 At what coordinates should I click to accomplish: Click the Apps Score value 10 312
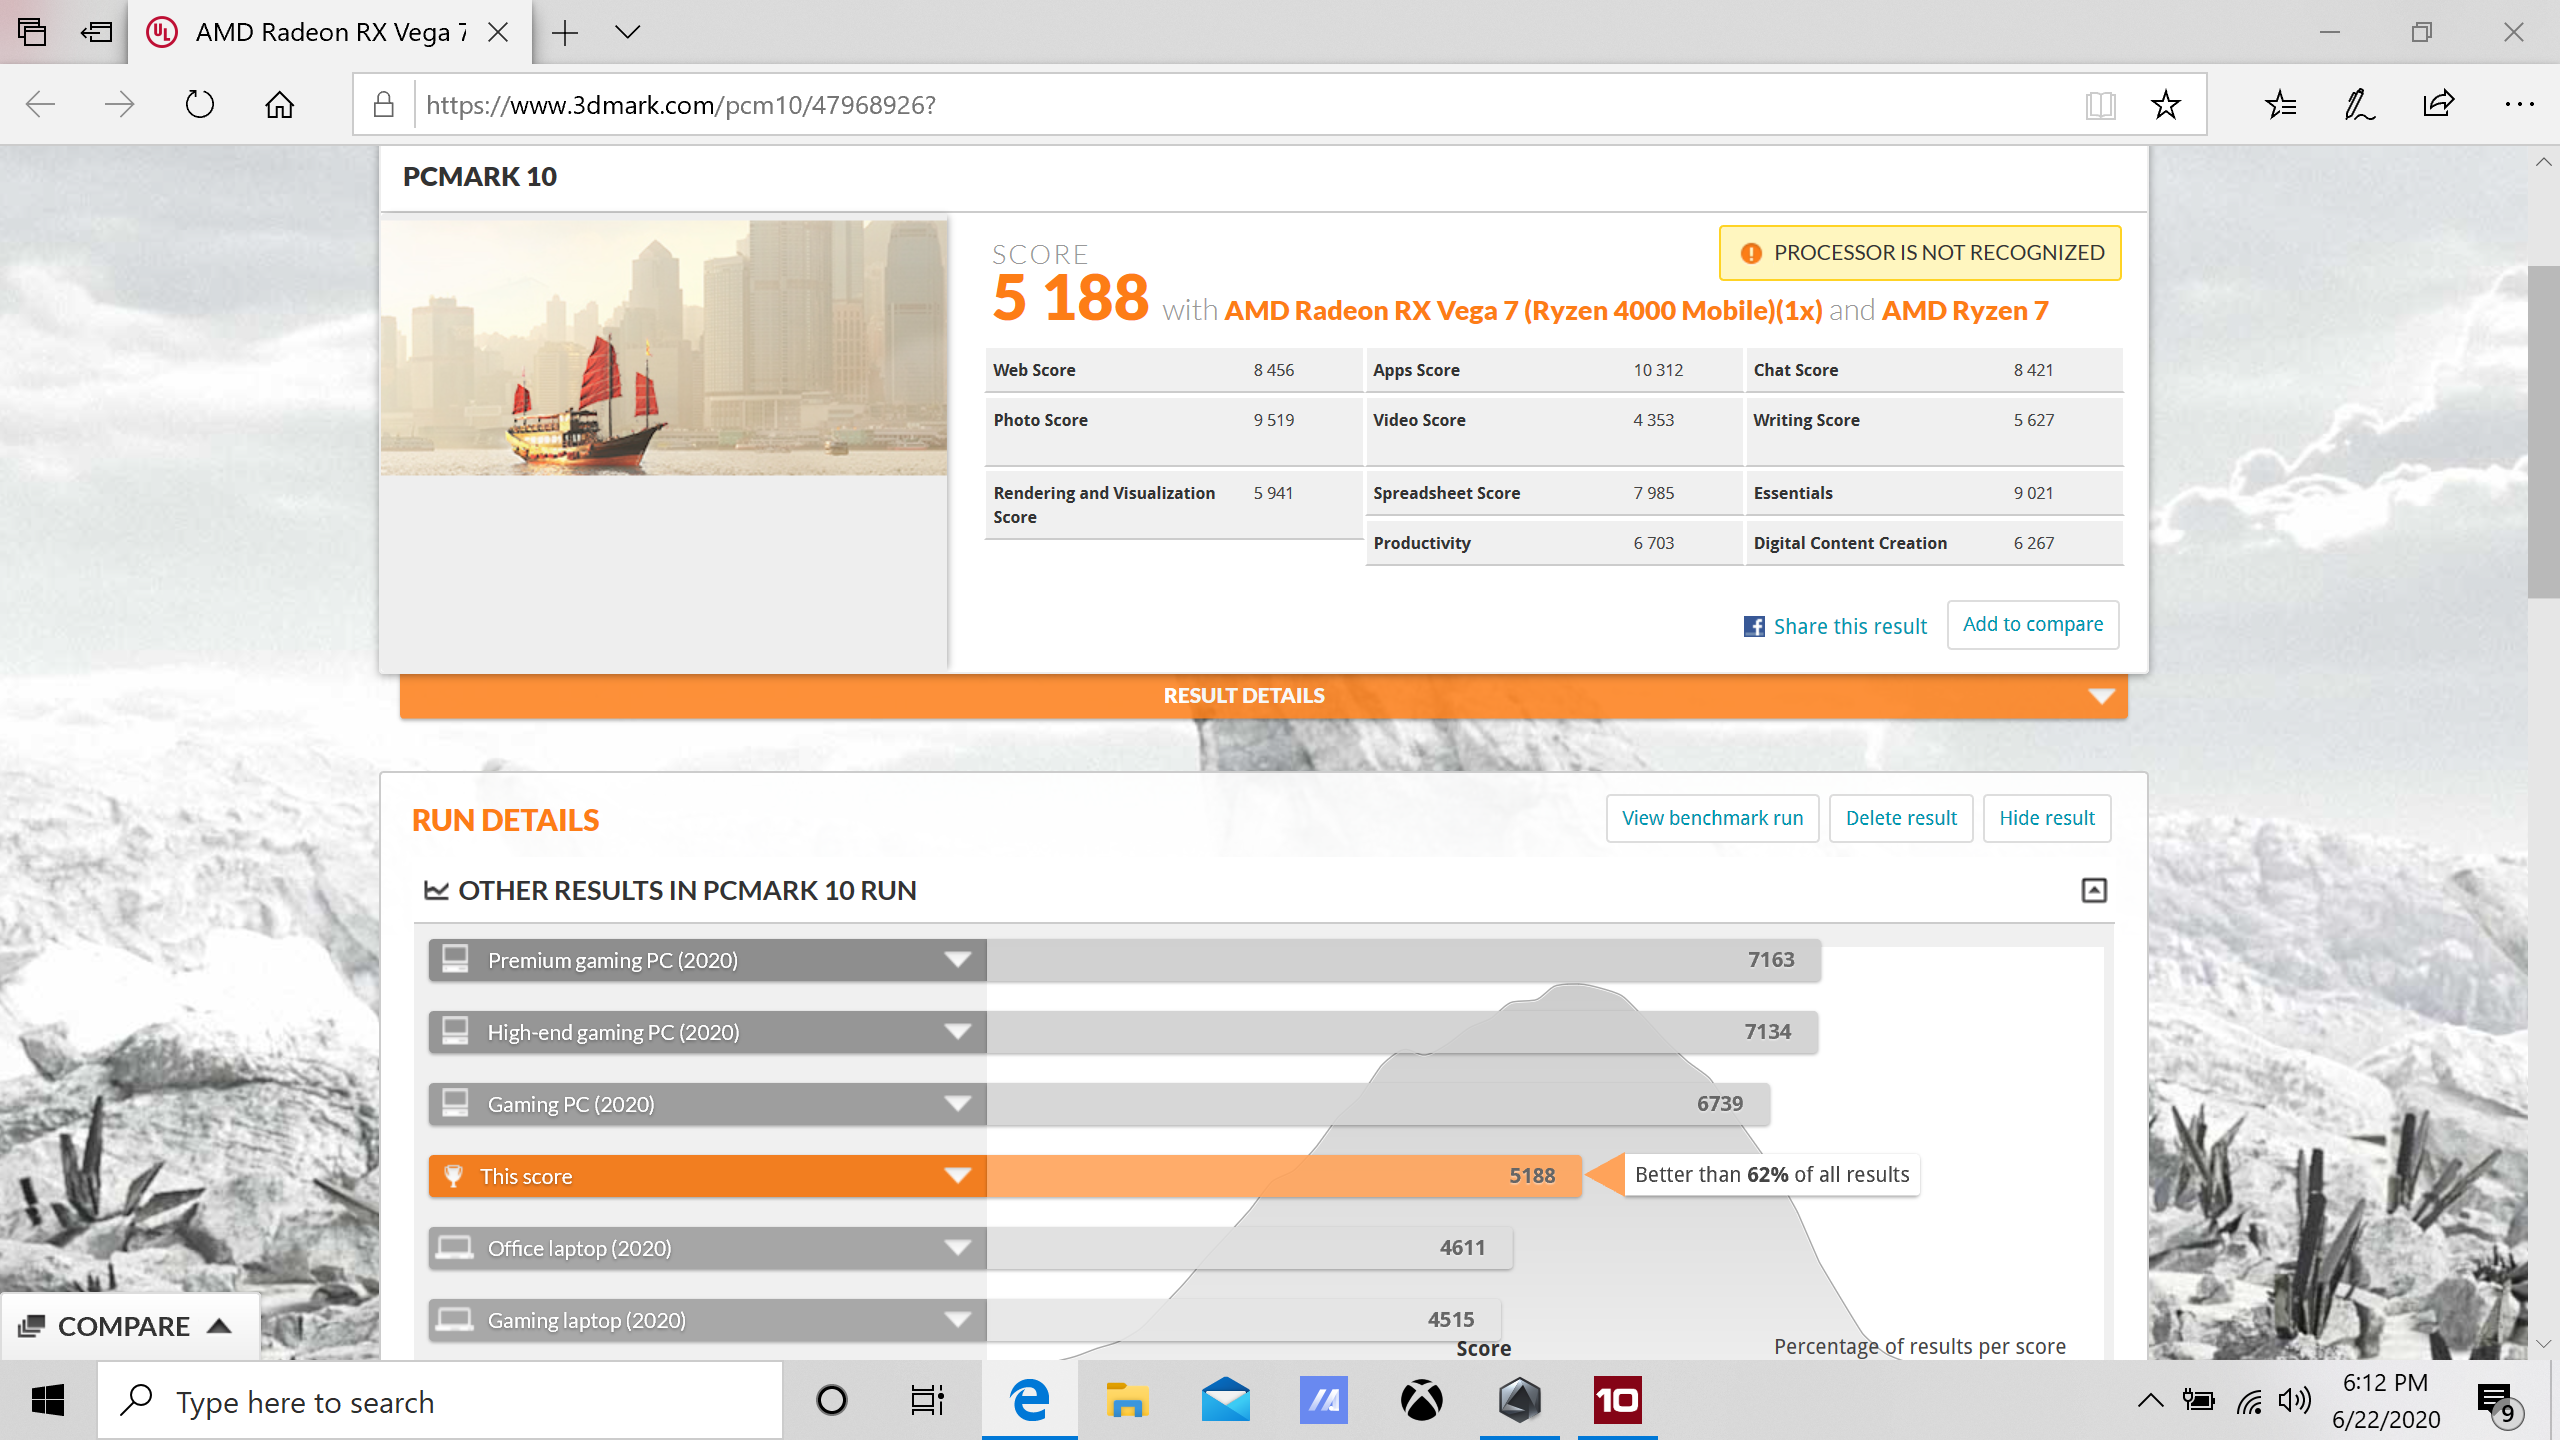click(1658, 370)
